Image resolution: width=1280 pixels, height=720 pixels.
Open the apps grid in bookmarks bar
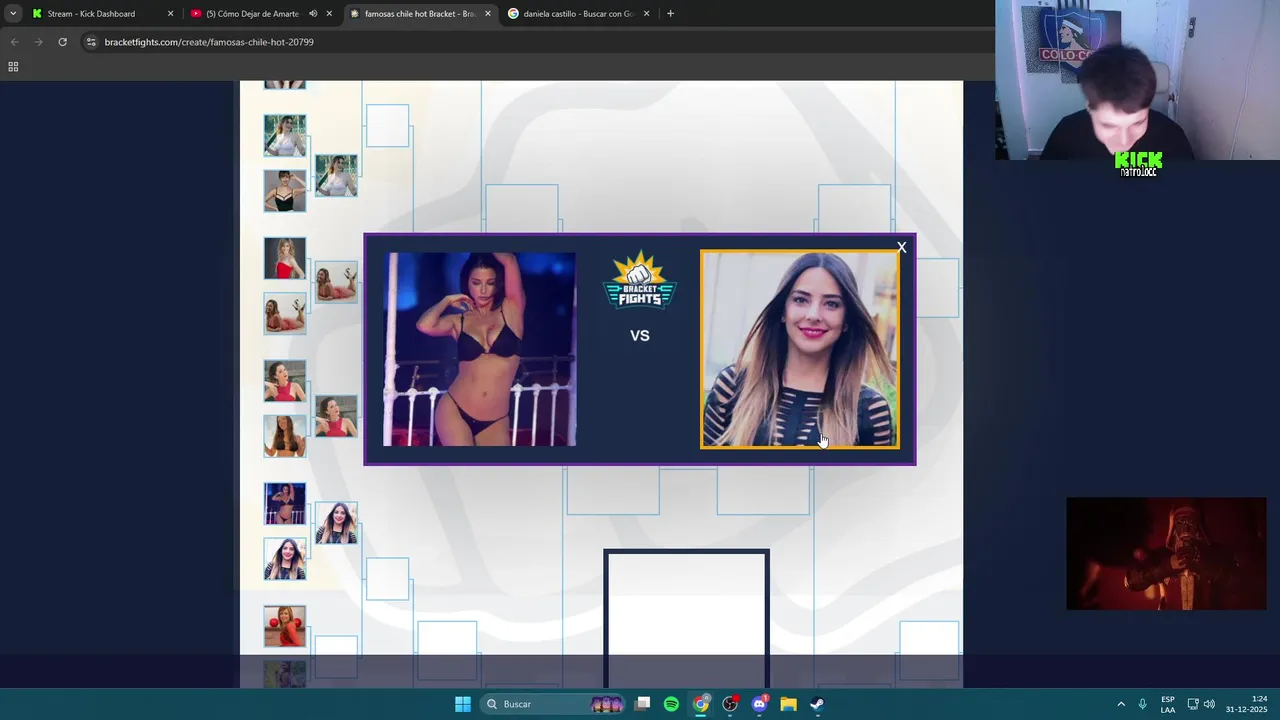(13, 67)
